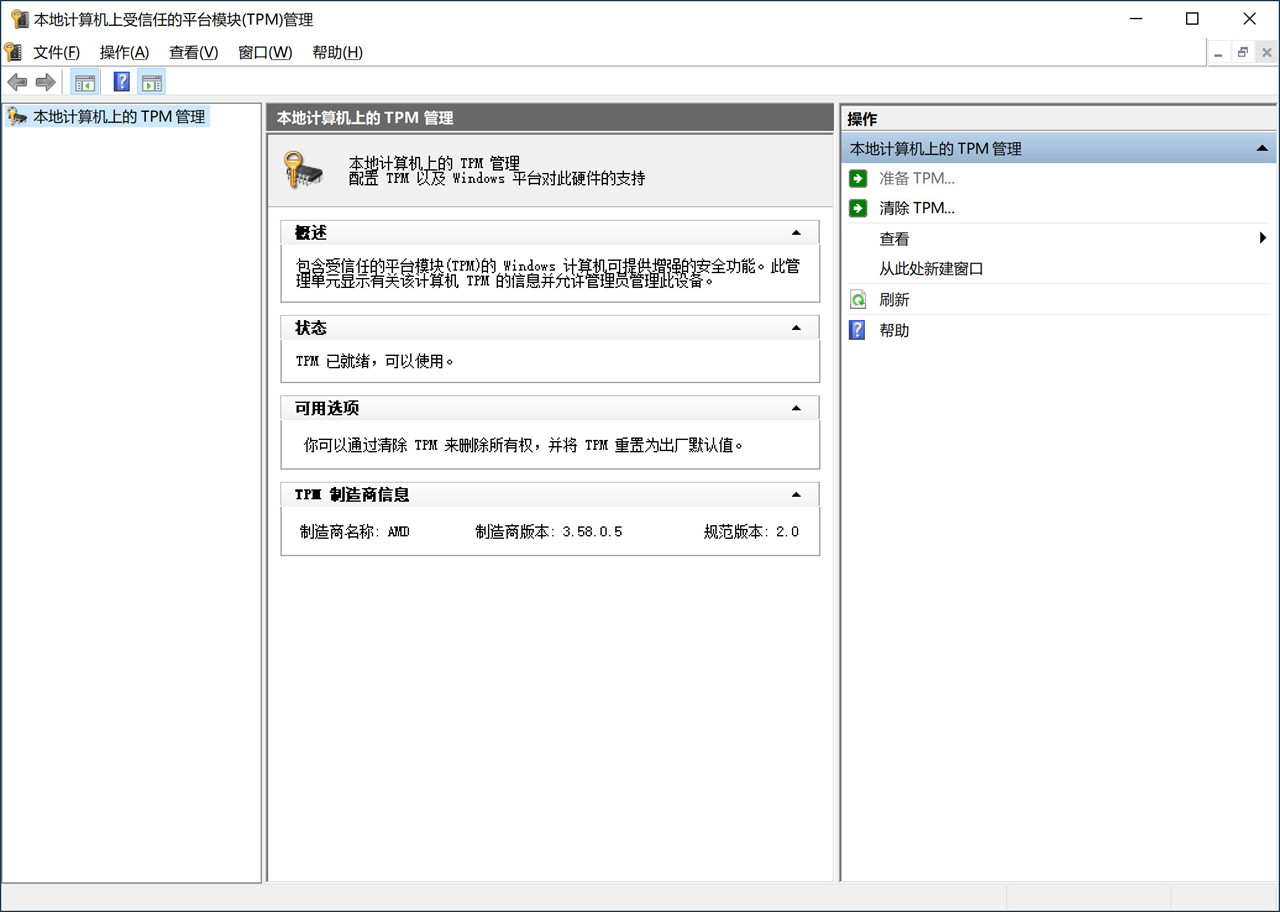Click the 刷新 action link
The height and width of the screenshot is (912, 1280).
pos(893,299)
